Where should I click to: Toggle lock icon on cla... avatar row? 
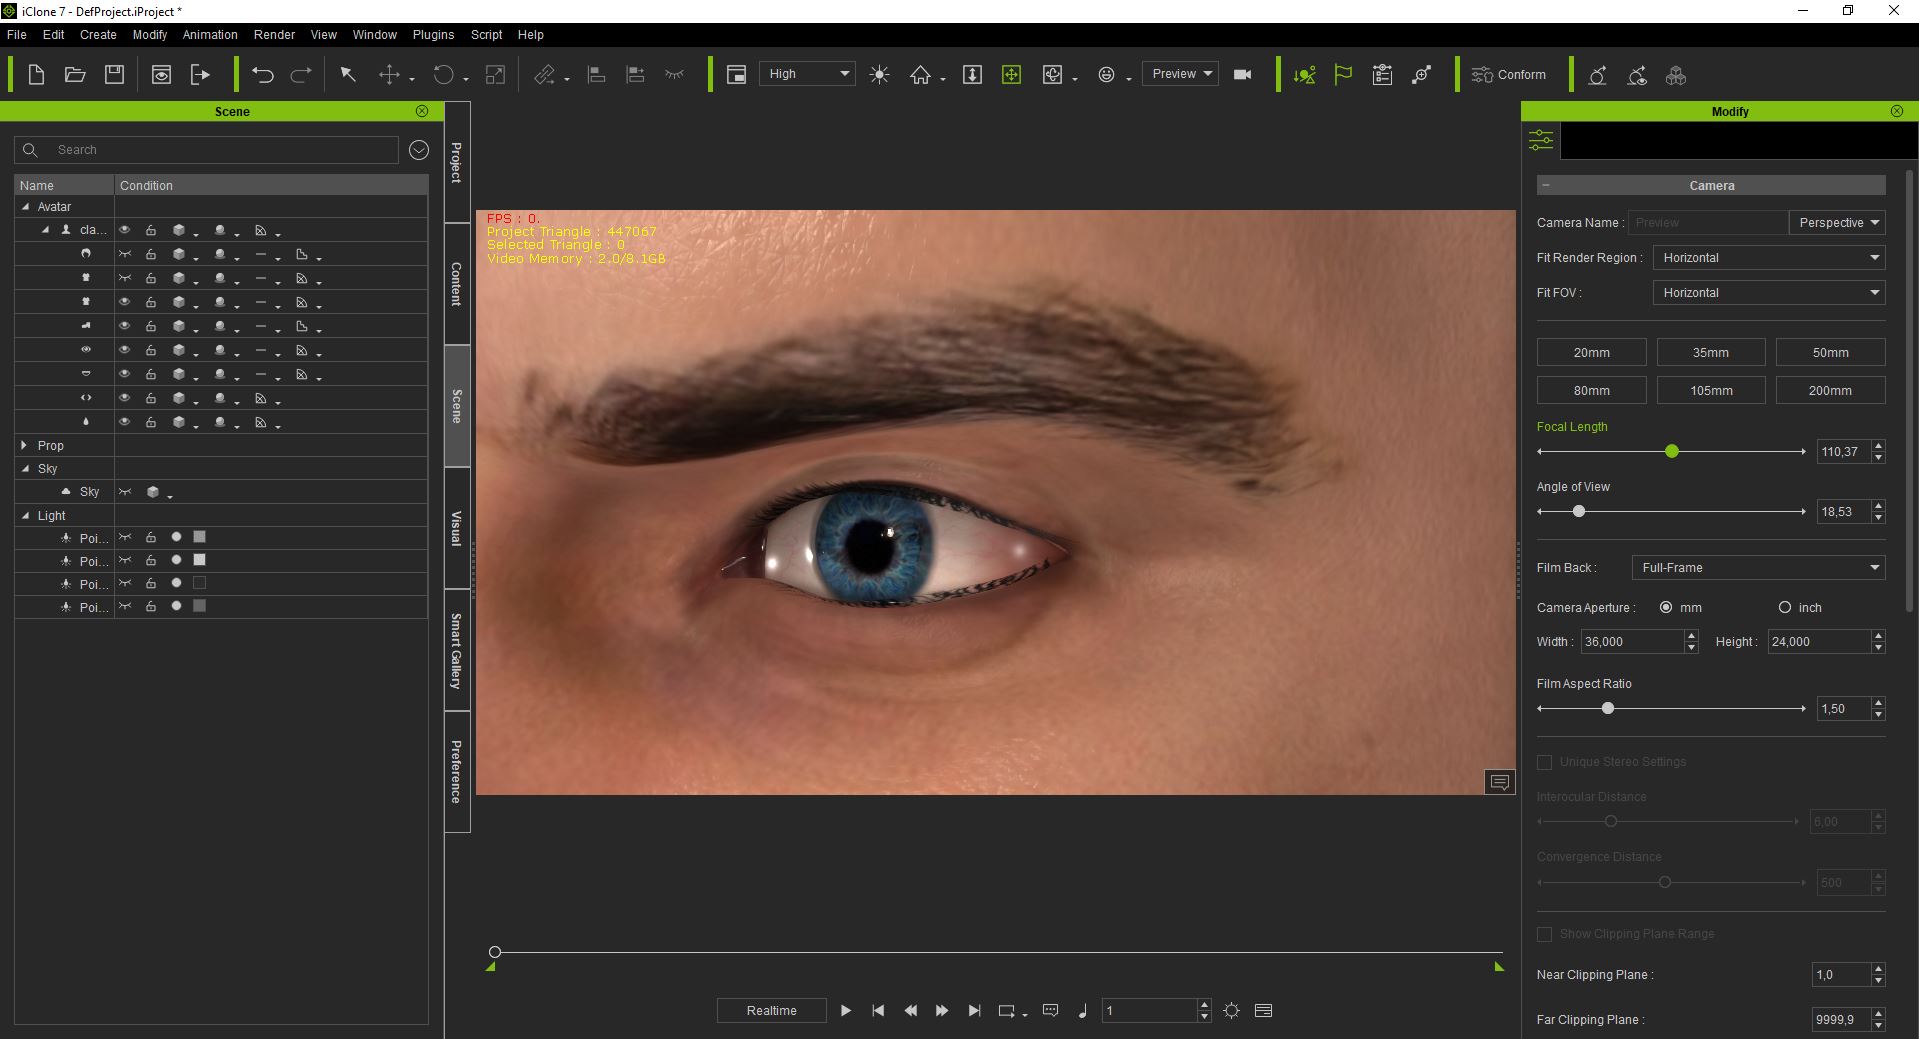(151, 230)
